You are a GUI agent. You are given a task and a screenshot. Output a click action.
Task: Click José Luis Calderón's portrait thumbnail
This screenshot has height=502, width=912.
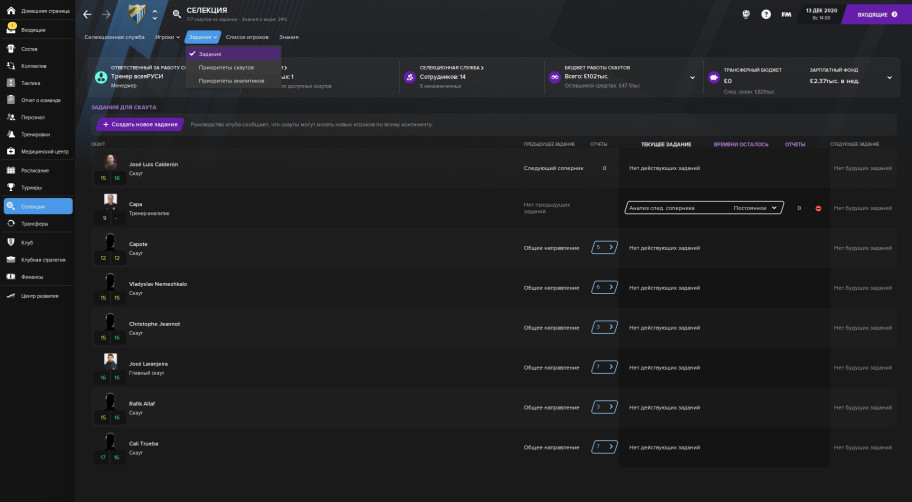point(110,162)
